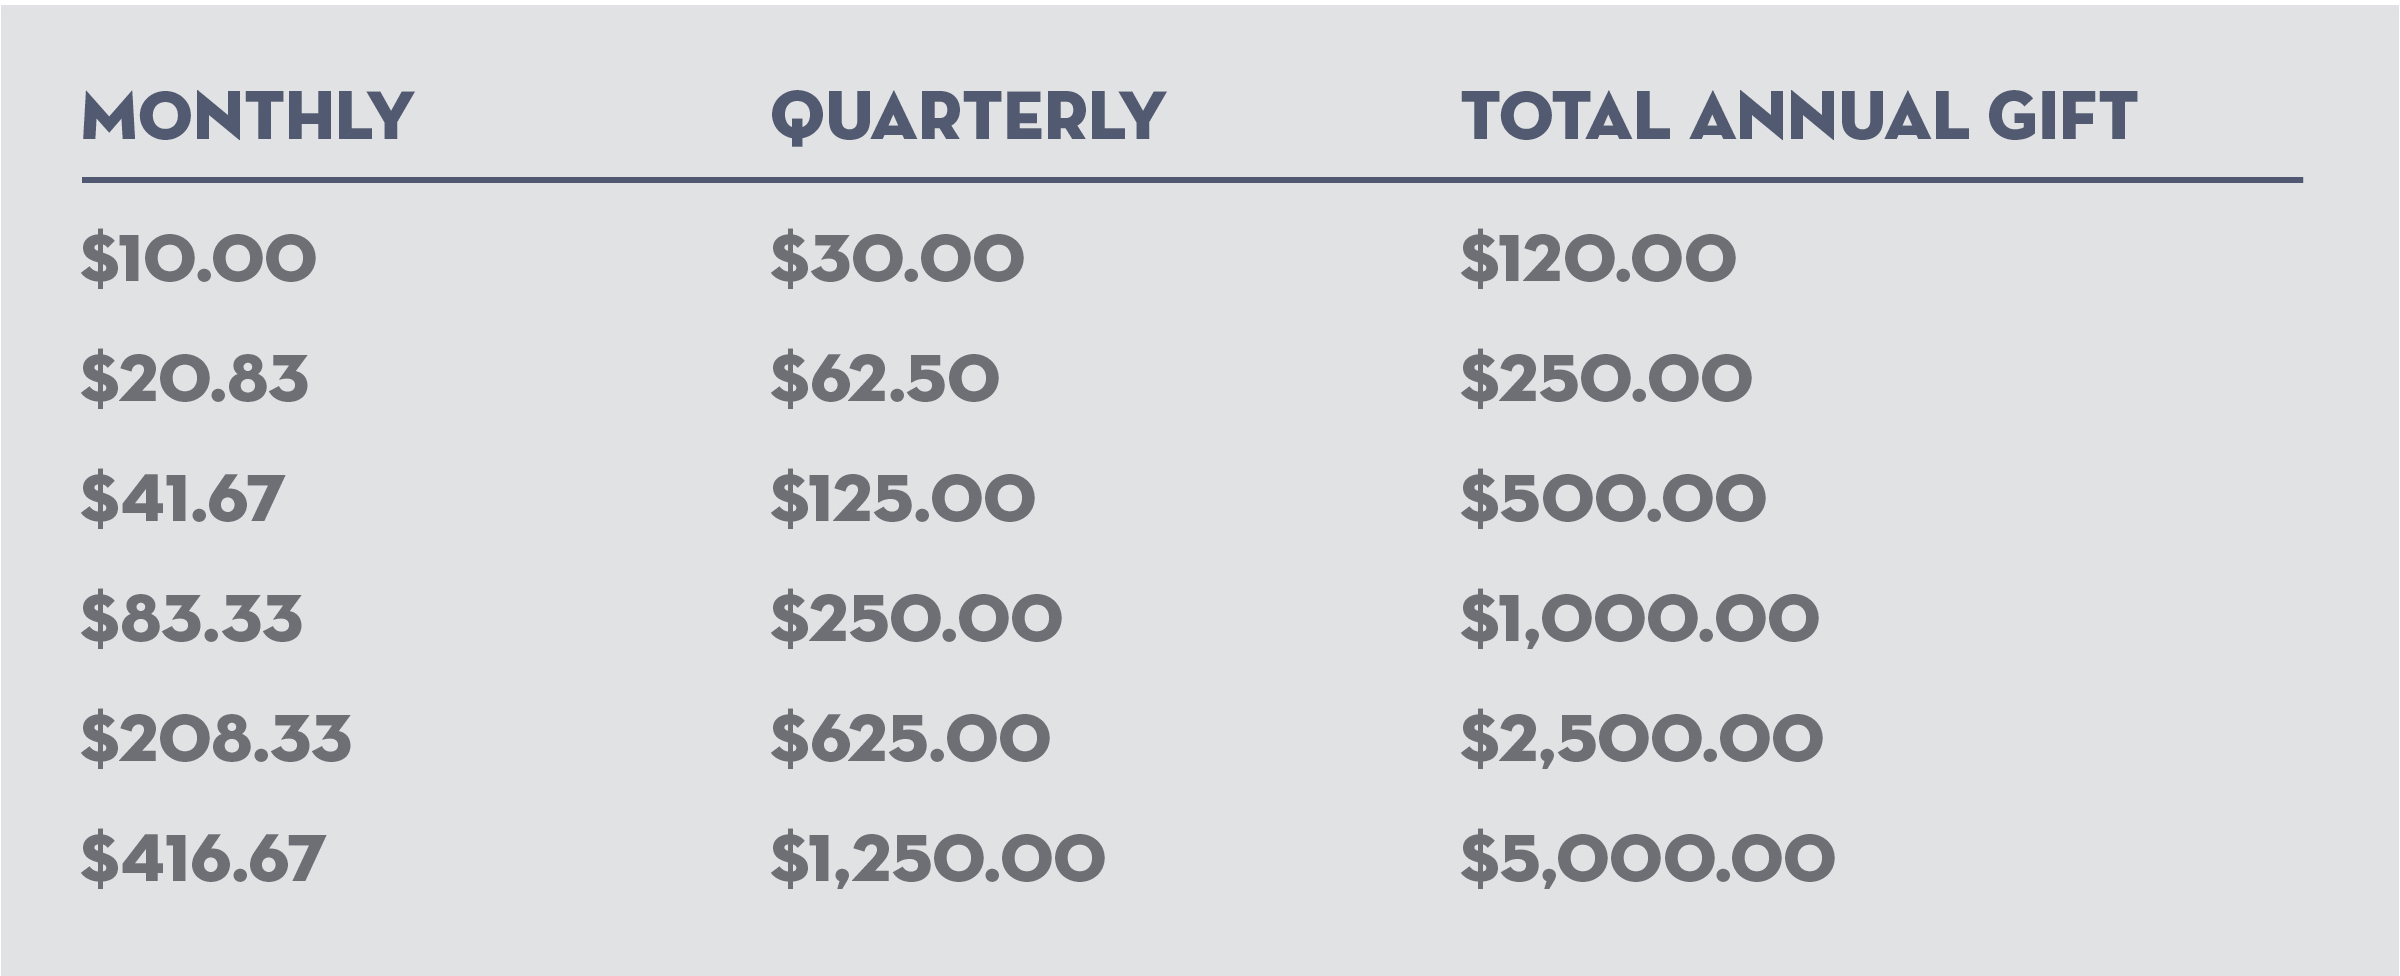Choose the $125.00 quarterly amount
The width and height of the screenshot is (2400, 976).
902,499
